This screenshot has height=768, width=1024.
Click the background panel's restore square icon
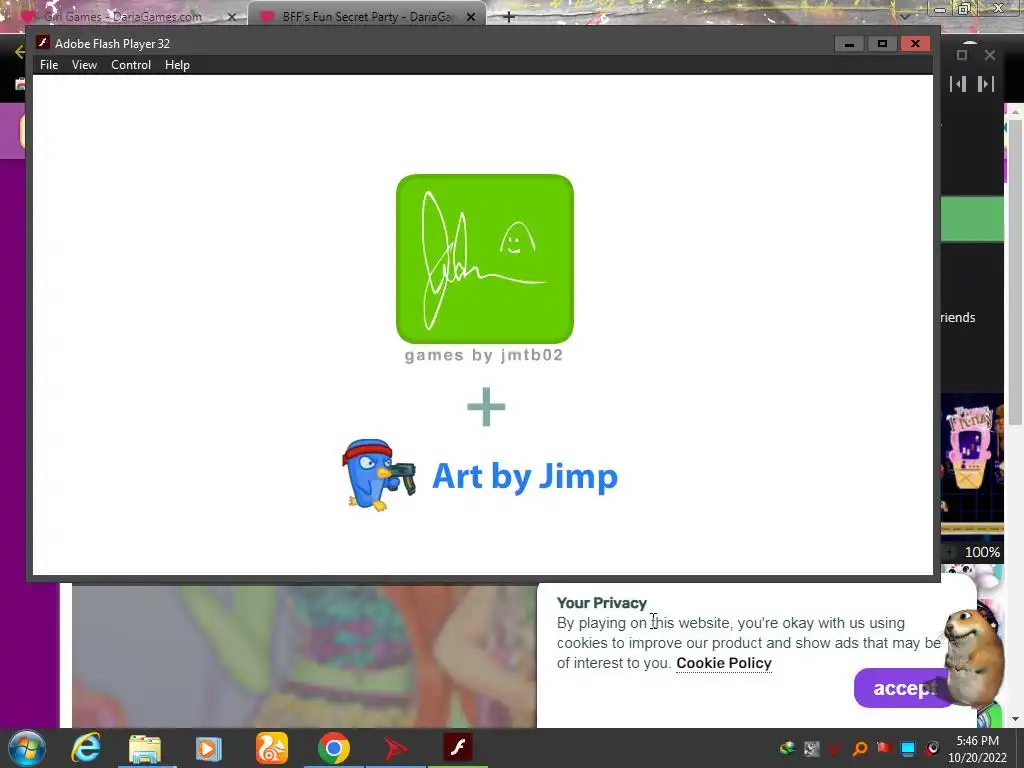pyautogui.click(x=961, y=56)
